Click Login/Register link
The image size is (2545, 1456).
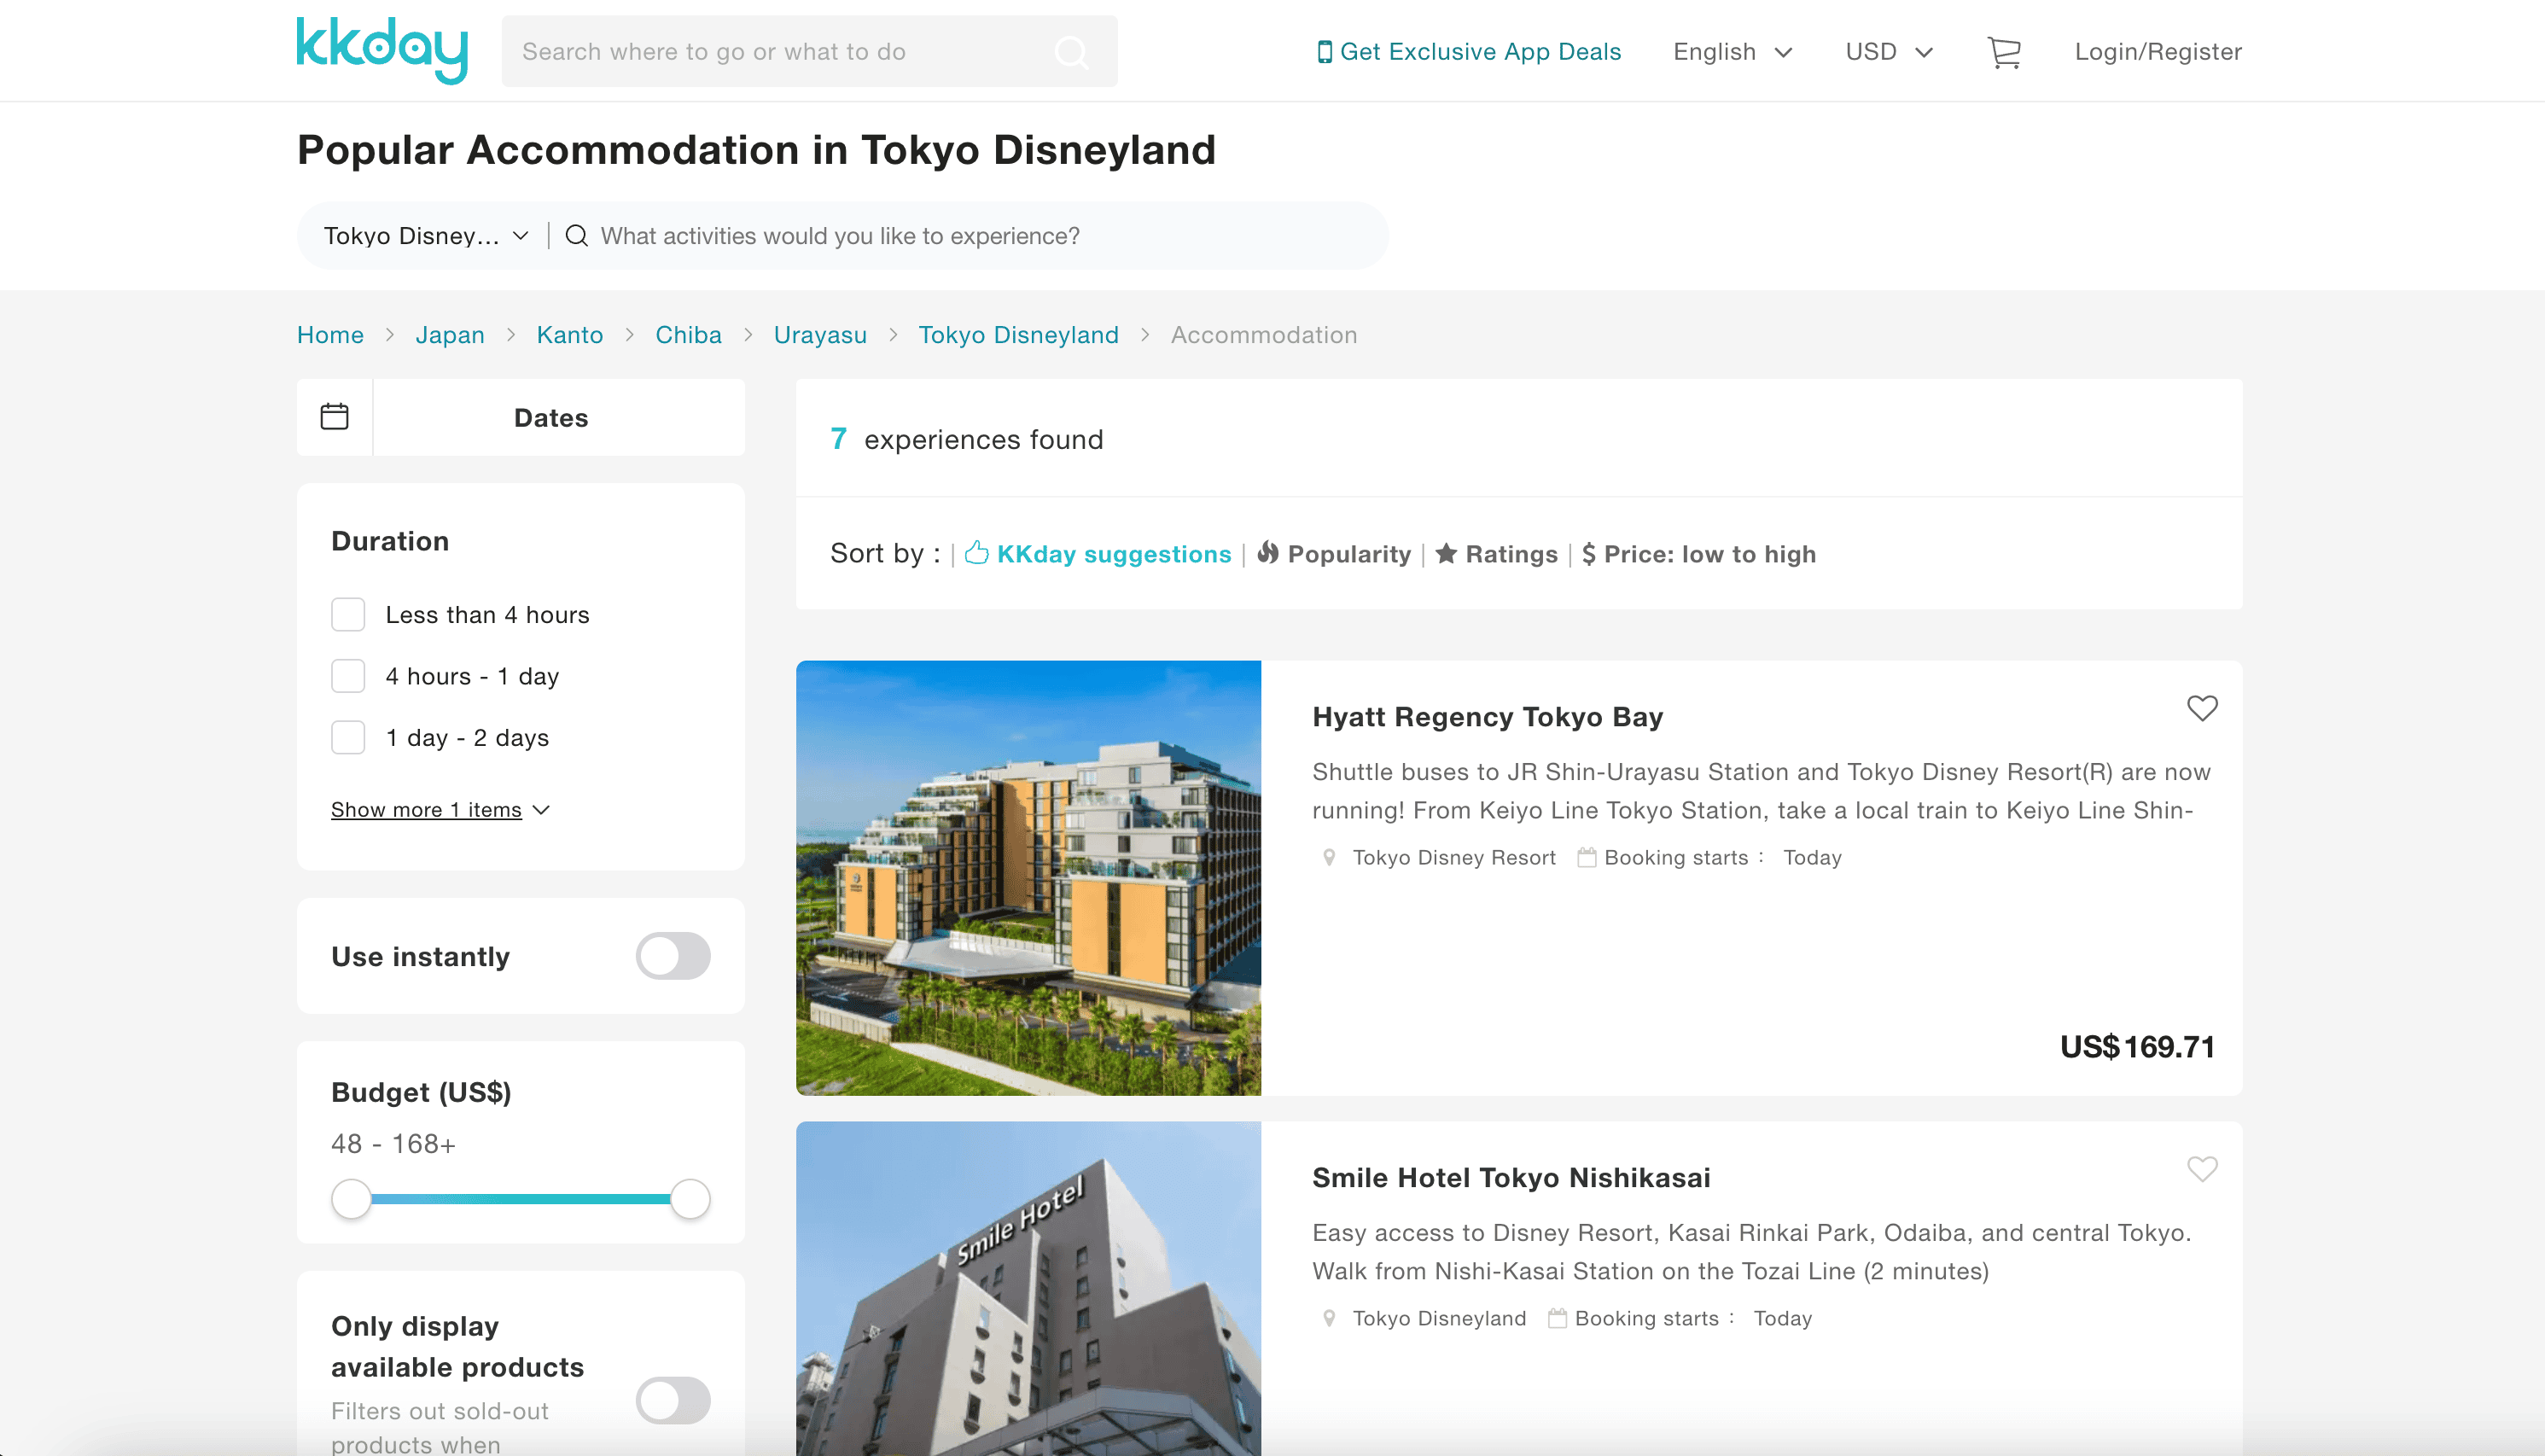[2157, 52]
